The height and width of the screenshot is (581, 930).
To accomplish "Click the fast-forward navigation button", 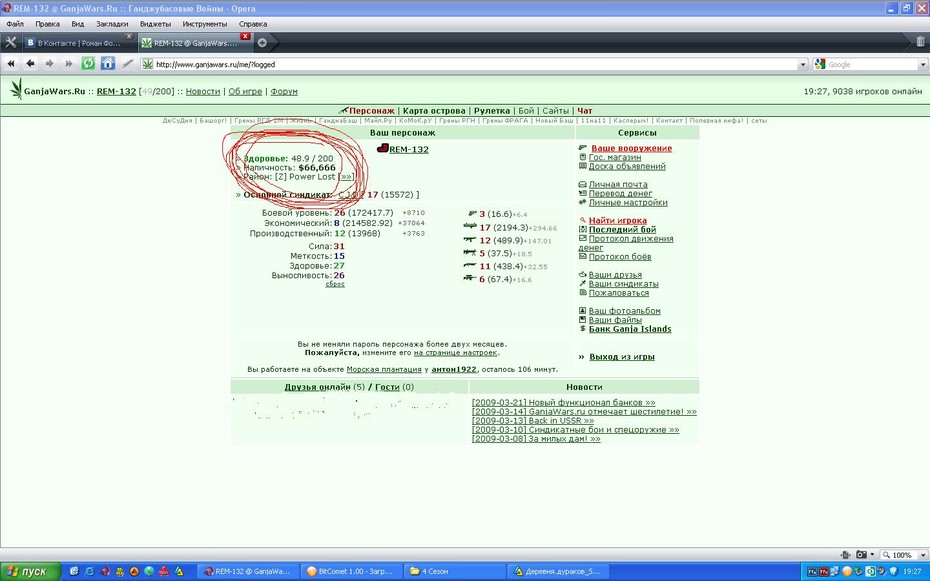I will click(68, 63).
